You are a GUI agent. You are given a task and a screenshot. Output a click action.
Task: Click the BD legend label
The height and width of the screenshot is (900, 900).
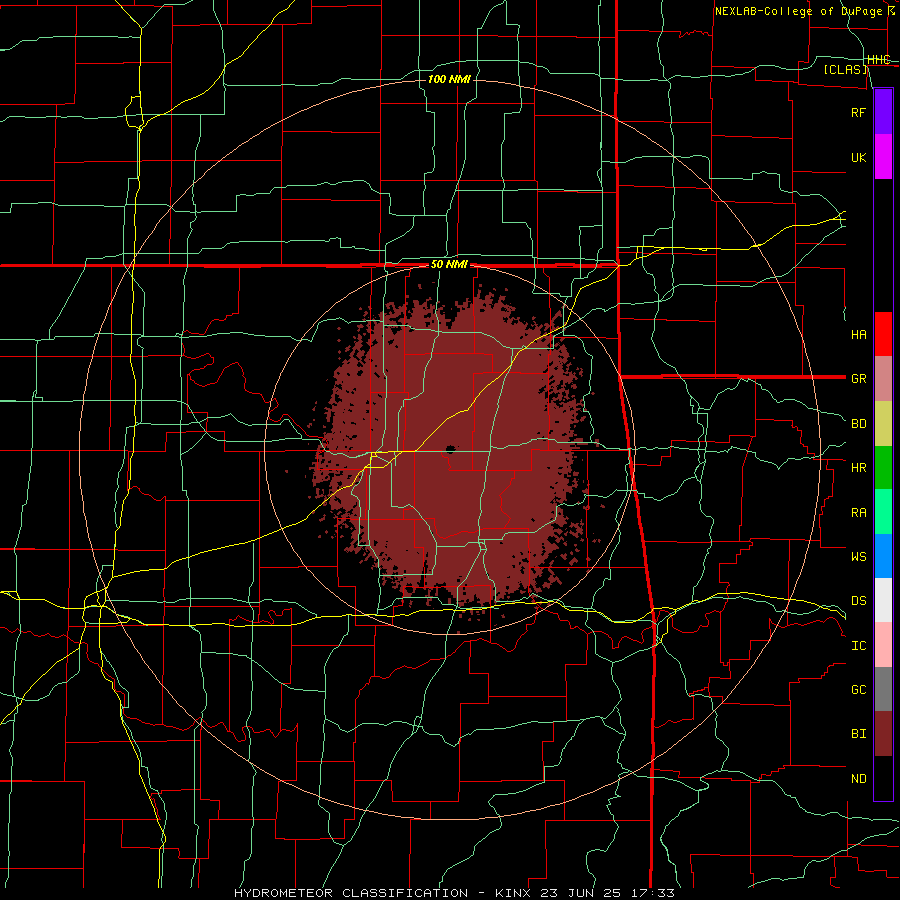[859, 424]
